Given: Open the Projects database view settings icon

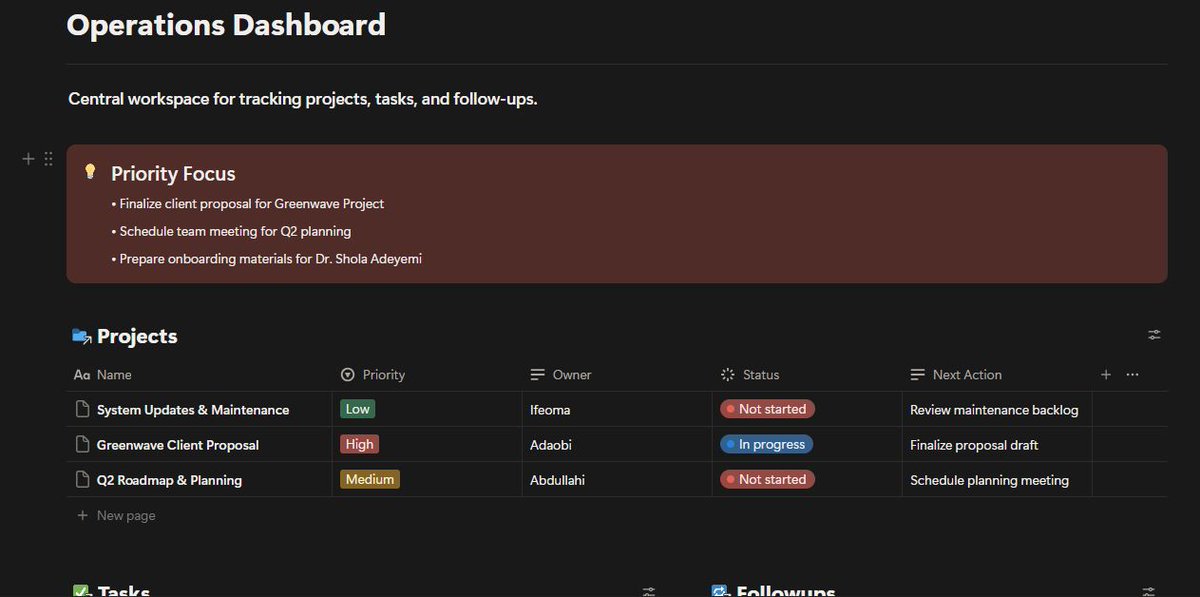Looking at the screenshot, I should pos(1154,335).
